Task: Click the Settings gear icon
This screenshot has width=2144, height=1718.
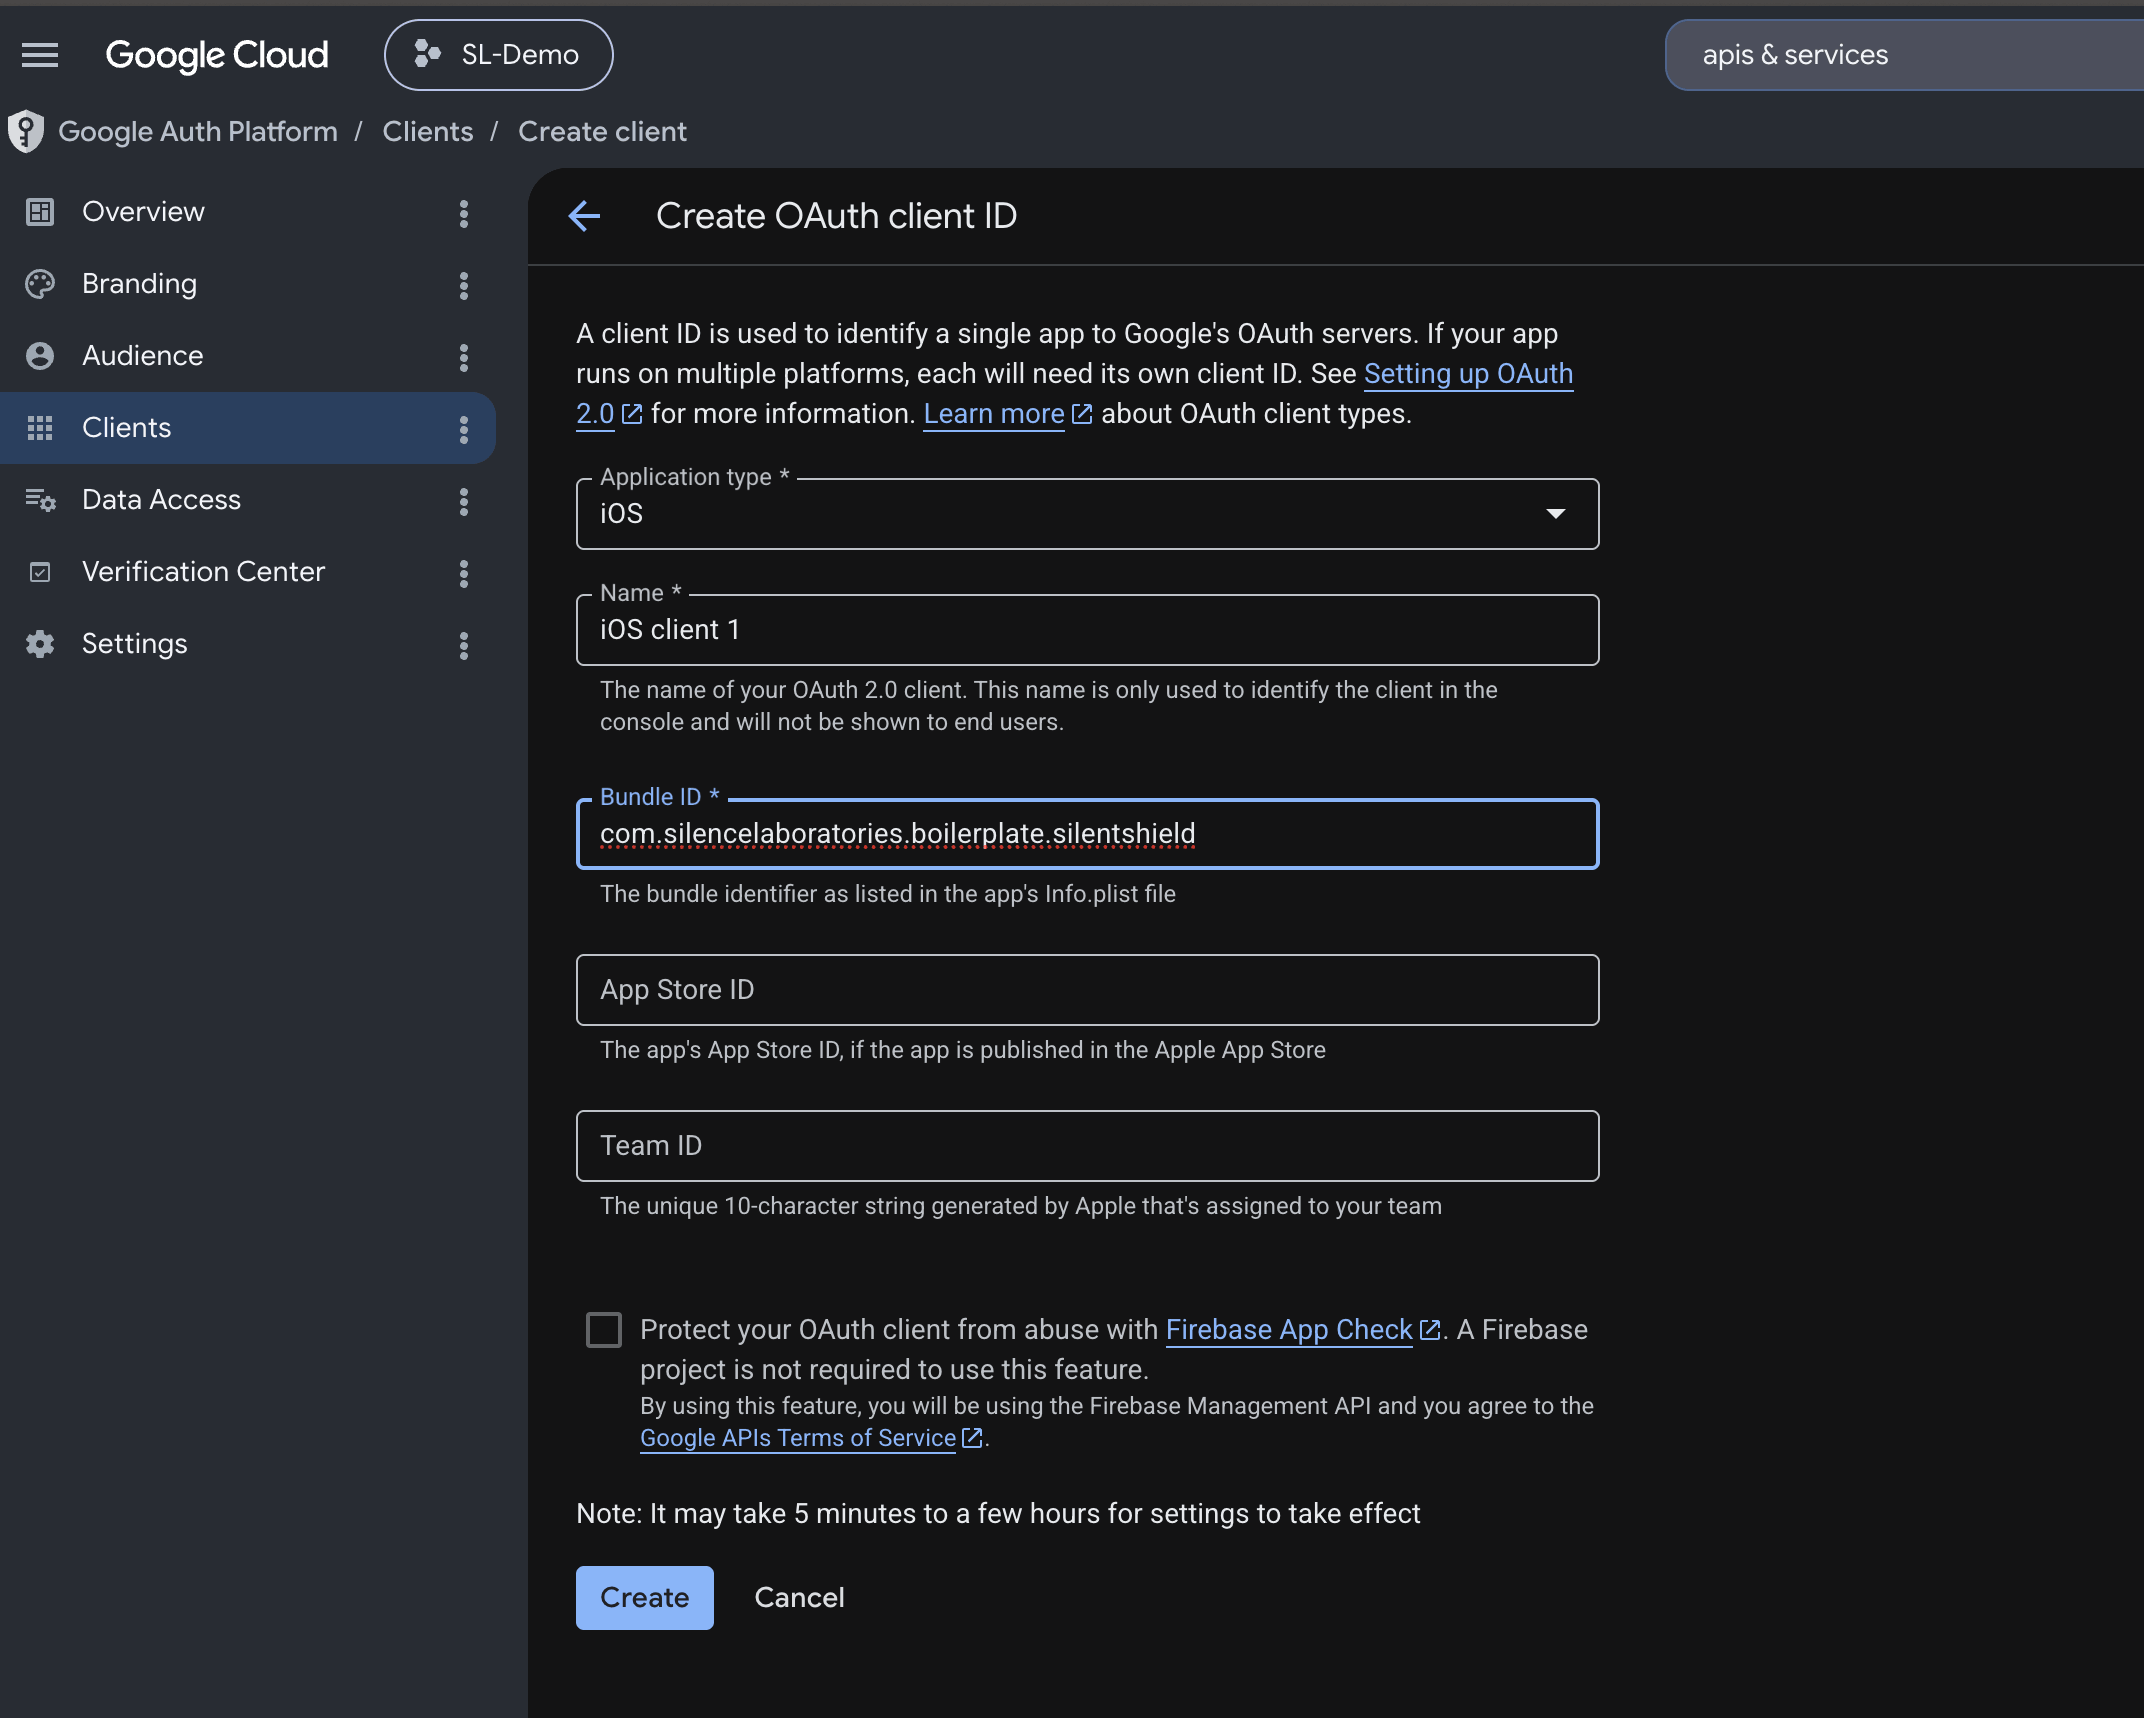Action: (x=40, y=644)
